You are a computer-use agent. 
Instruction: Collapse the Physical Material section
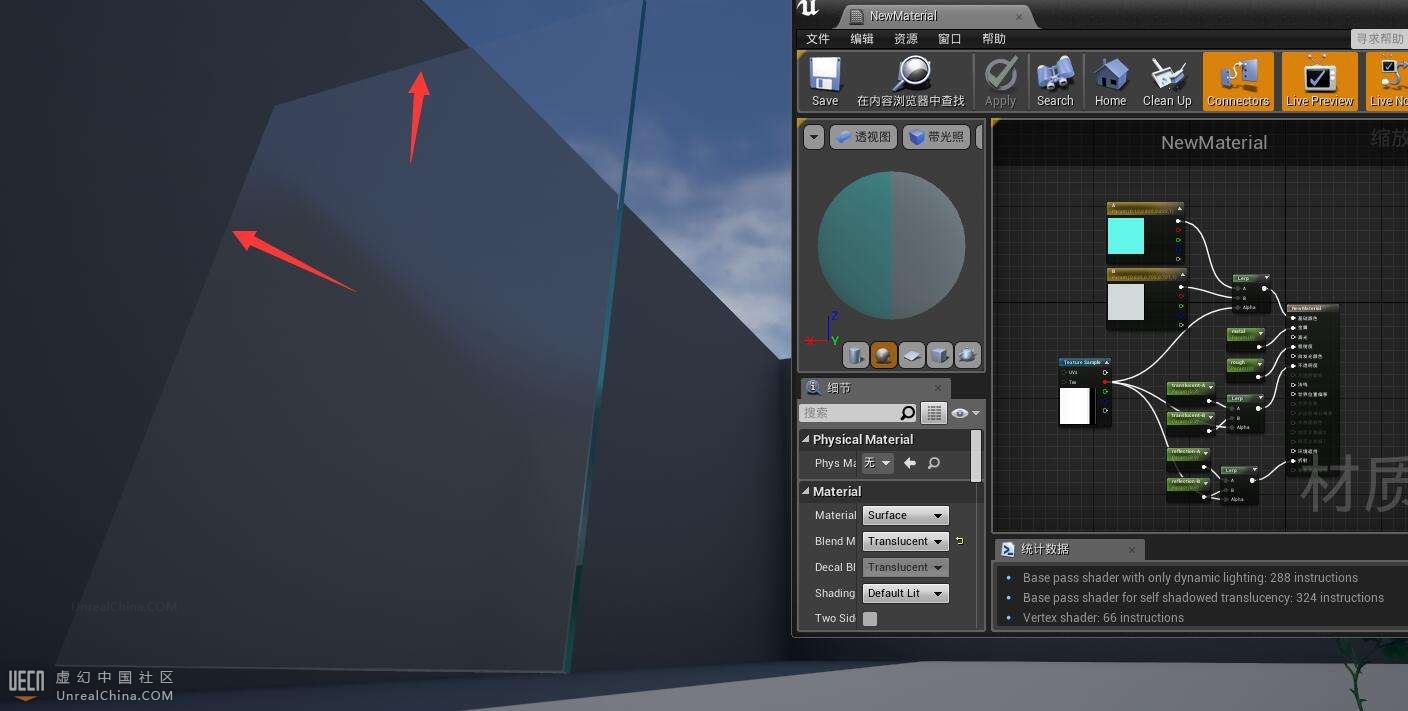tap(806, 439)
